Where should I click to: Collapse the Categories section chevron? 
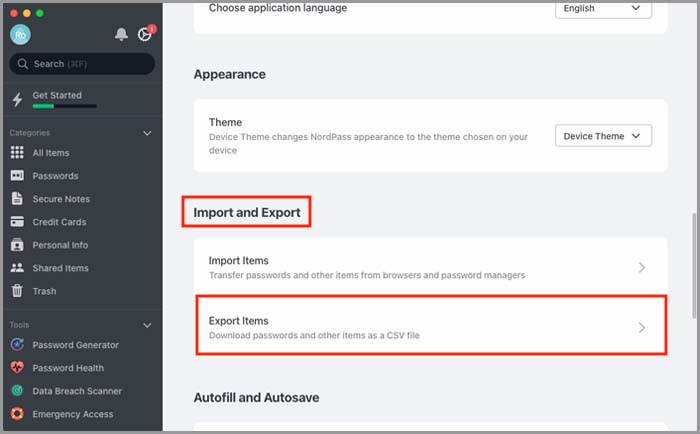click(x=147, y=133)
